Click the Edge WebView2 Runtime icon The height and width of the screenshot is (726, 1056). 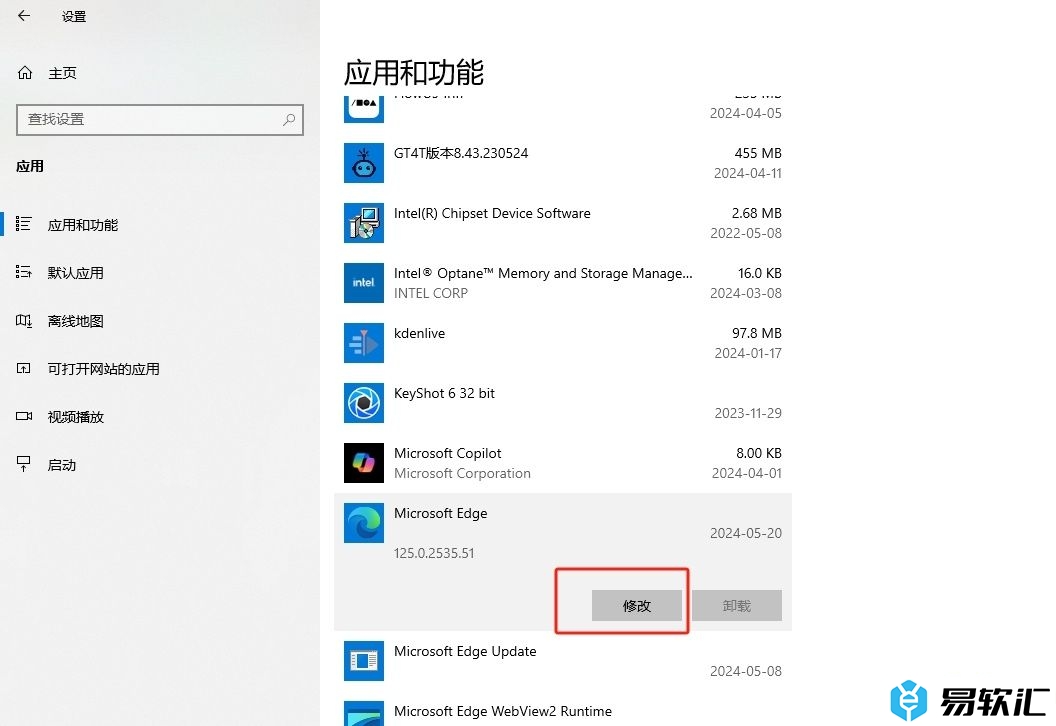click(x=364, y=713)
